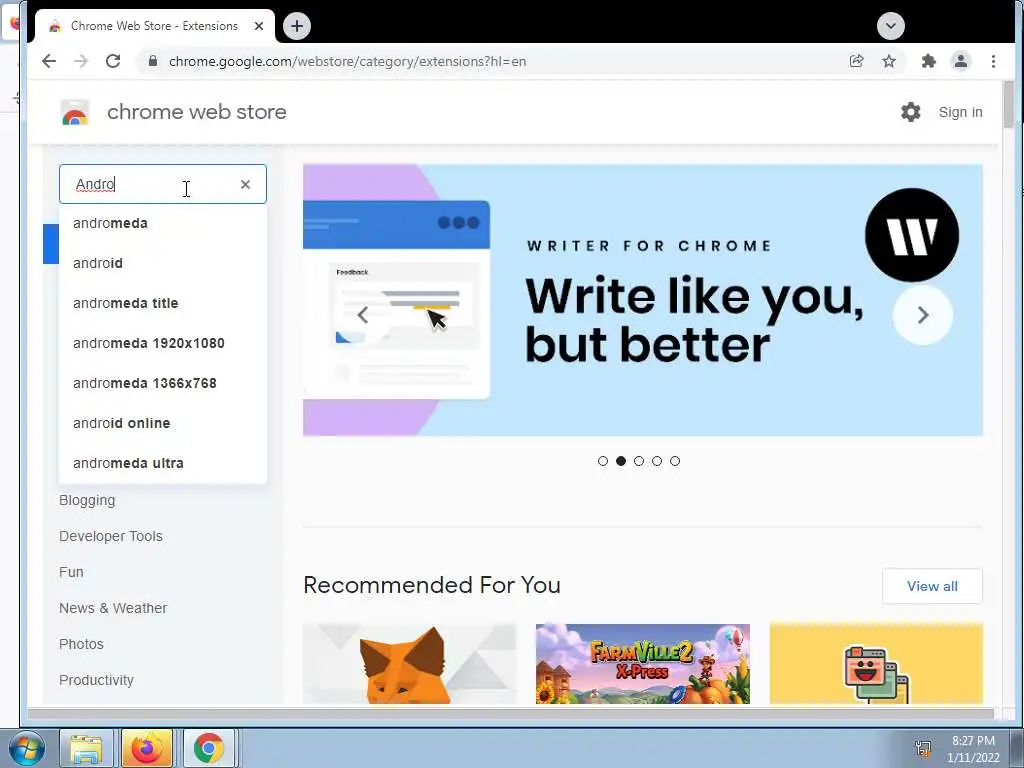Open the Extensions puzzle icon
The height and width of the screenshot is (768, 1024).
tap(928, 61)
